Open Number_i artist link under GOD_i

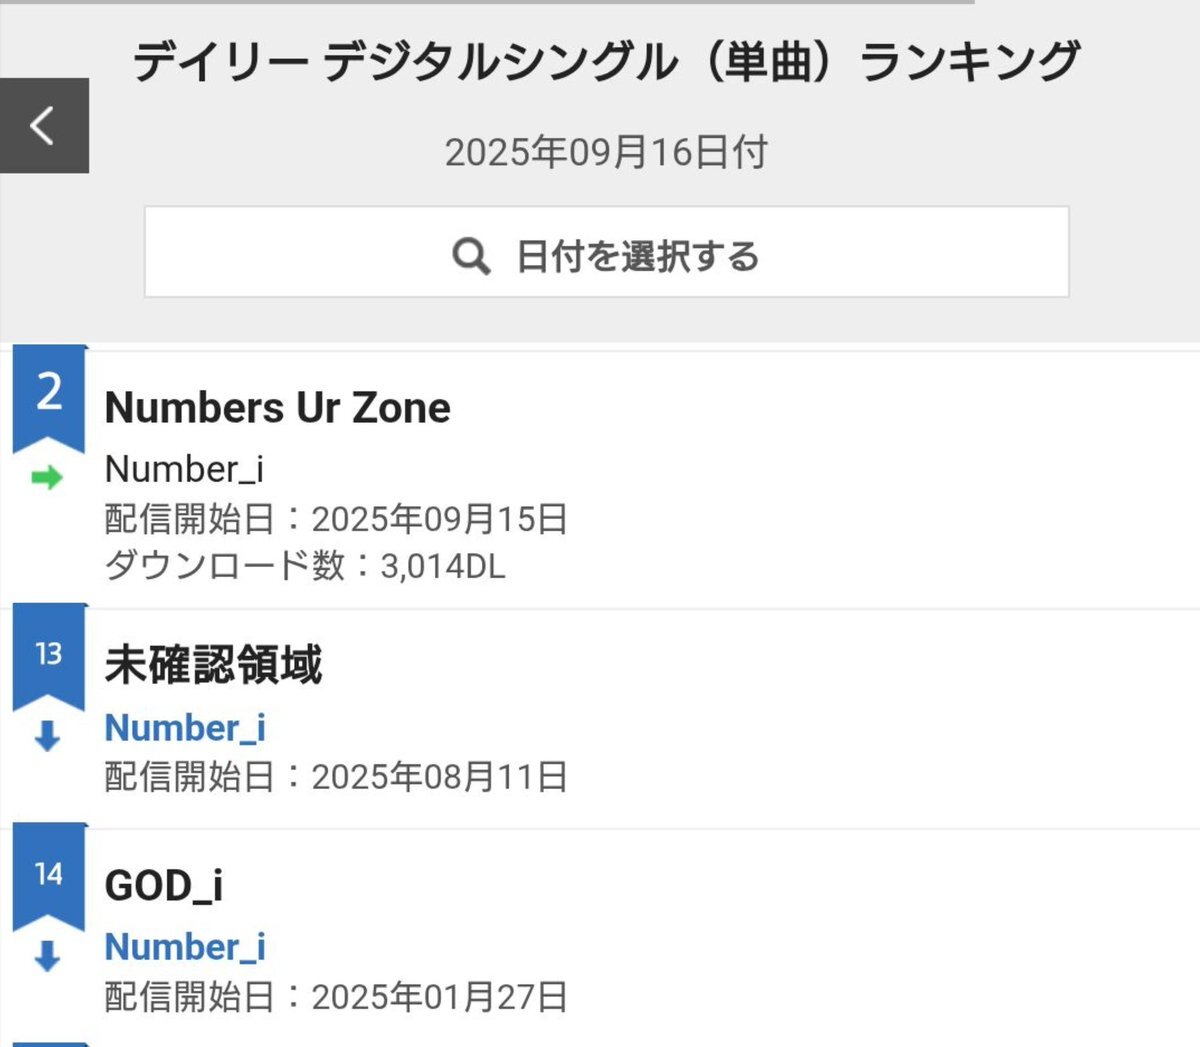click(x=185, y=947)
